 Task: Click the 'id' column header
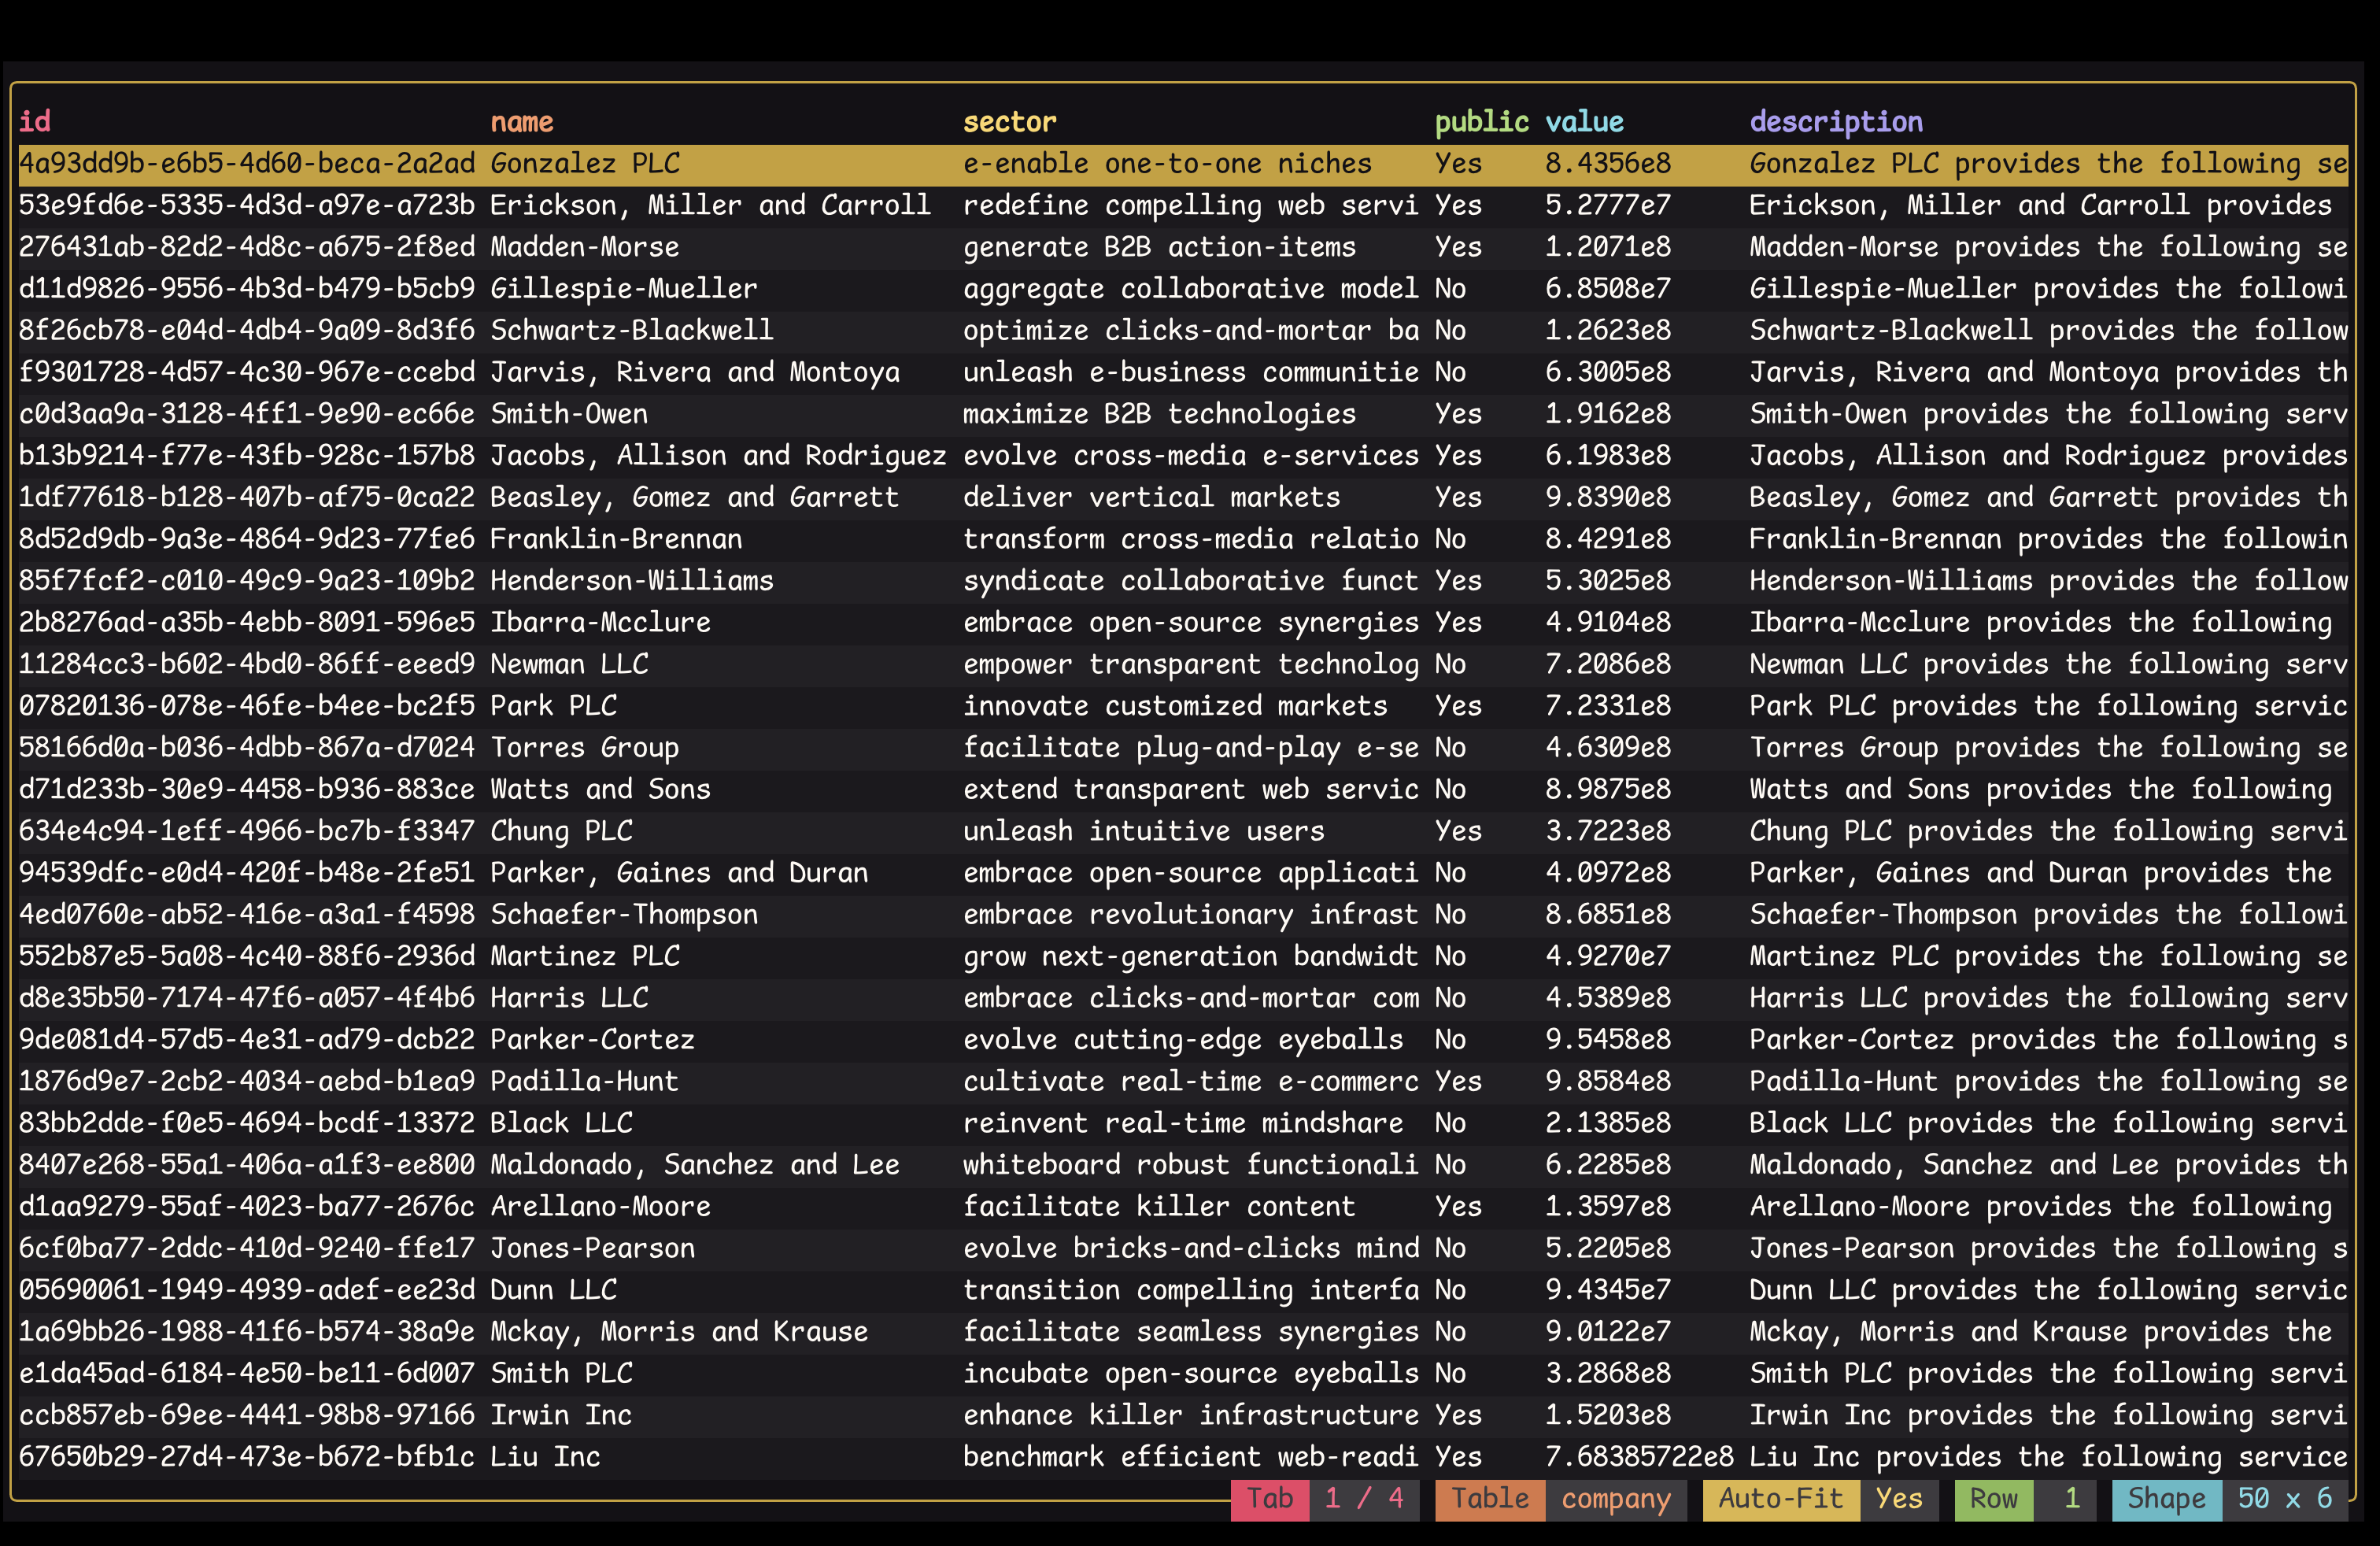pyautogui.click(x=35, y=122)
